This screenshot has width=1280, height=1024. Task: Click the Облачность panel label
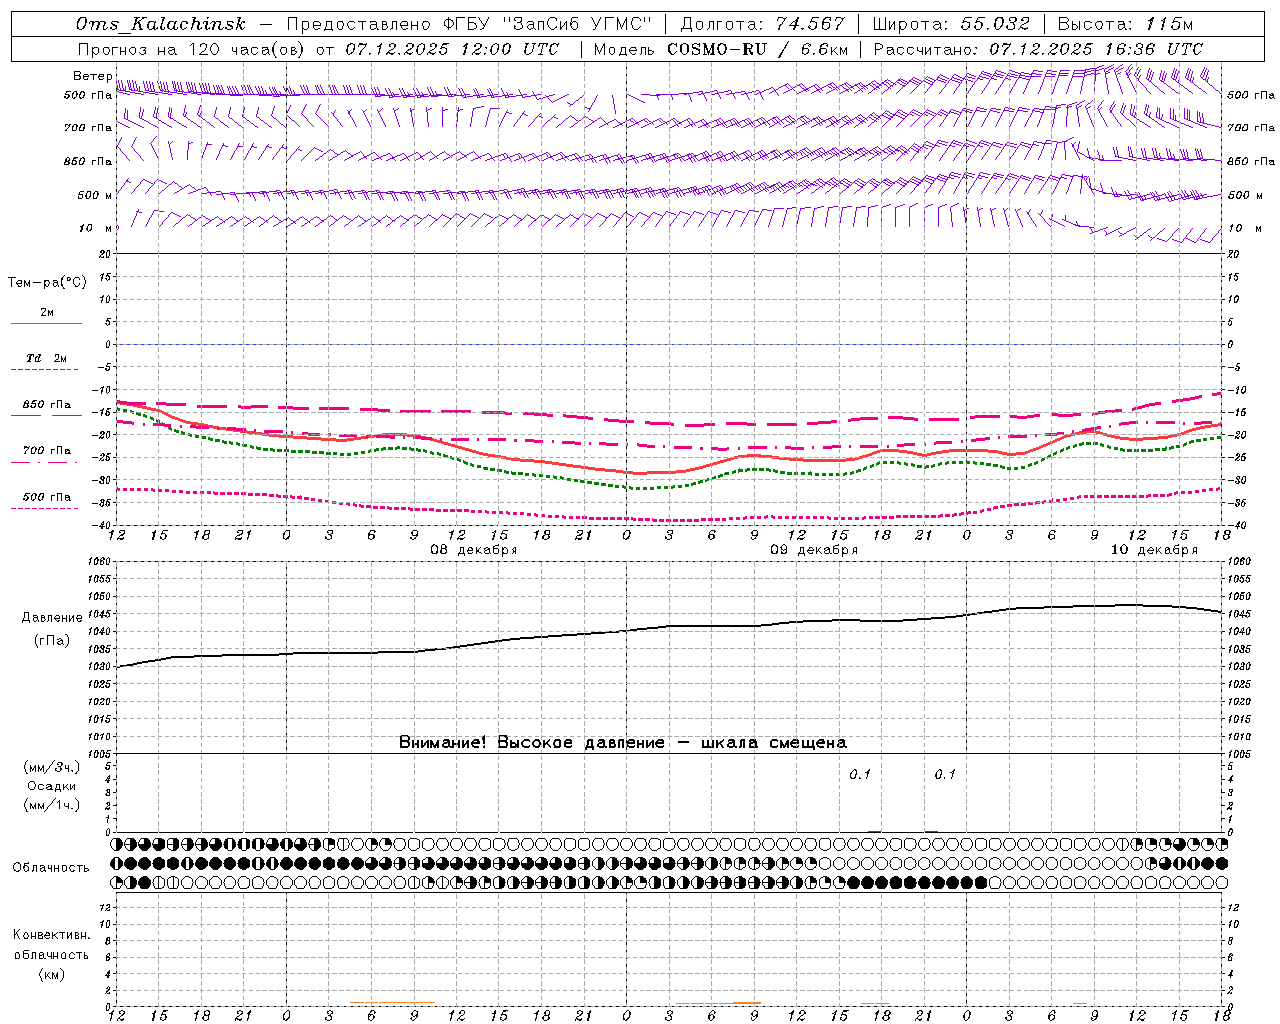click(51, 868)
